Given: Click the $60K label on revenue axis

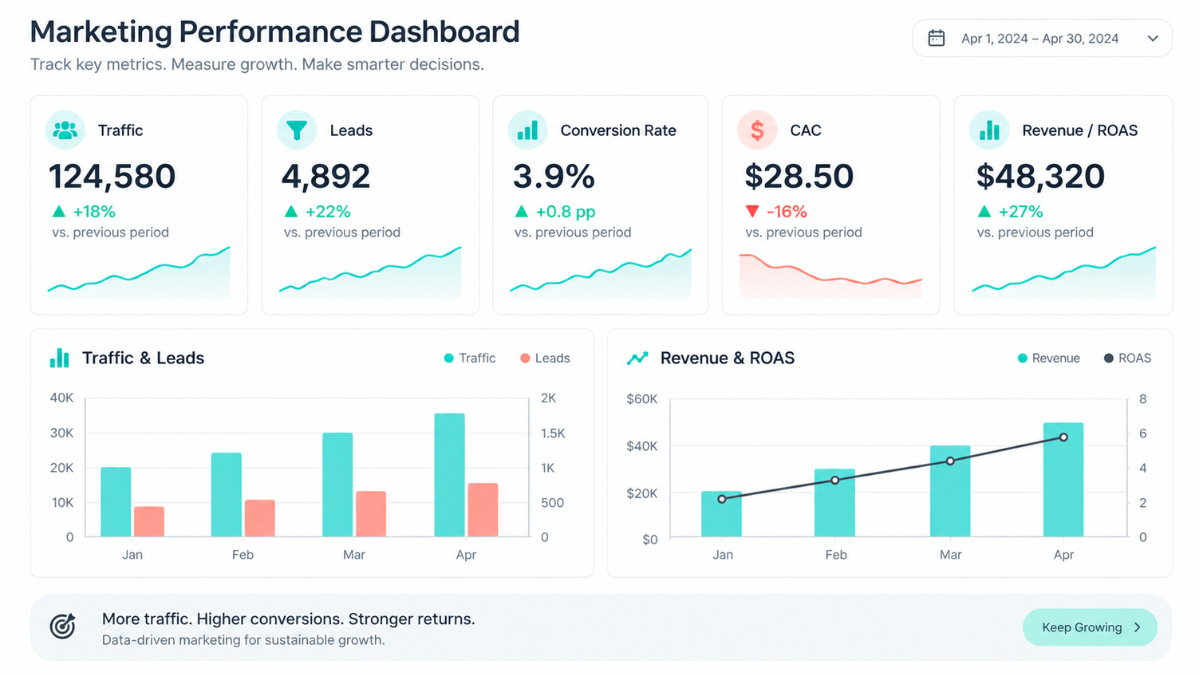Looking at the screenshot, I should [x=642, y=399].
